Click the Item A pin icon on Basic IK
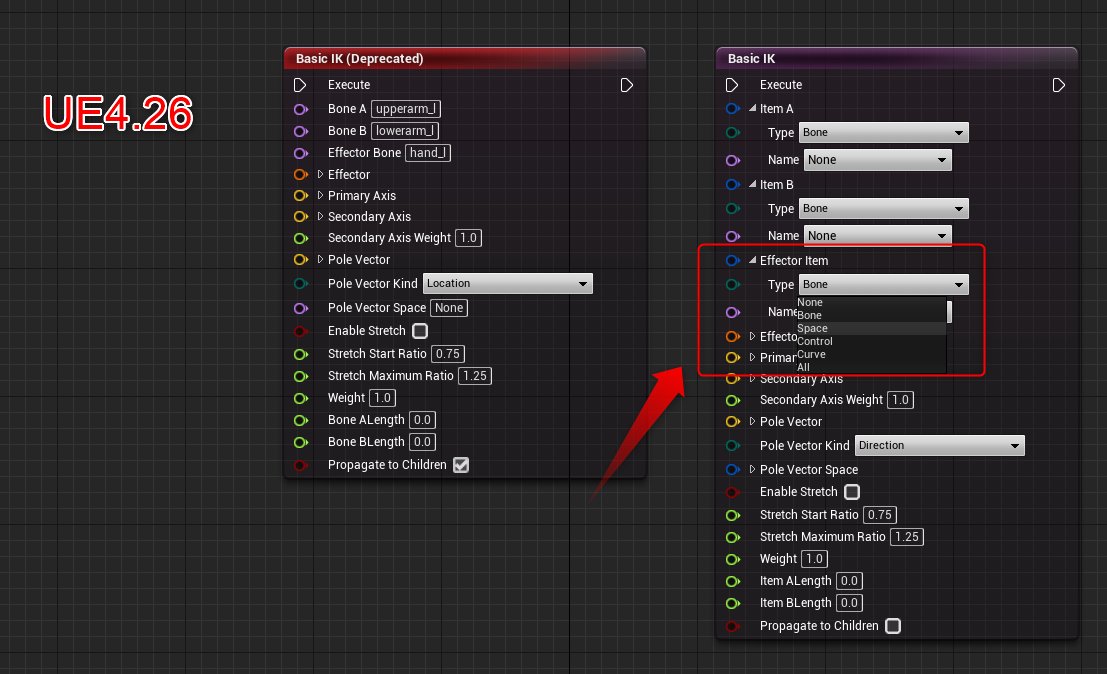1107x674 pixels. pos(733,108)
